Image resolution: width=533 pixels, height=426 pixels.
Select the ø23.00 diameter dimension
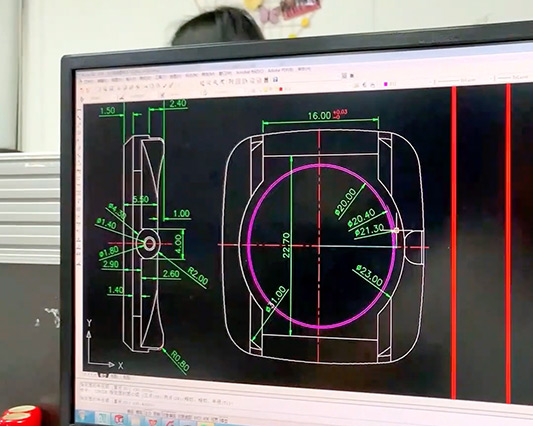(369, 276)
